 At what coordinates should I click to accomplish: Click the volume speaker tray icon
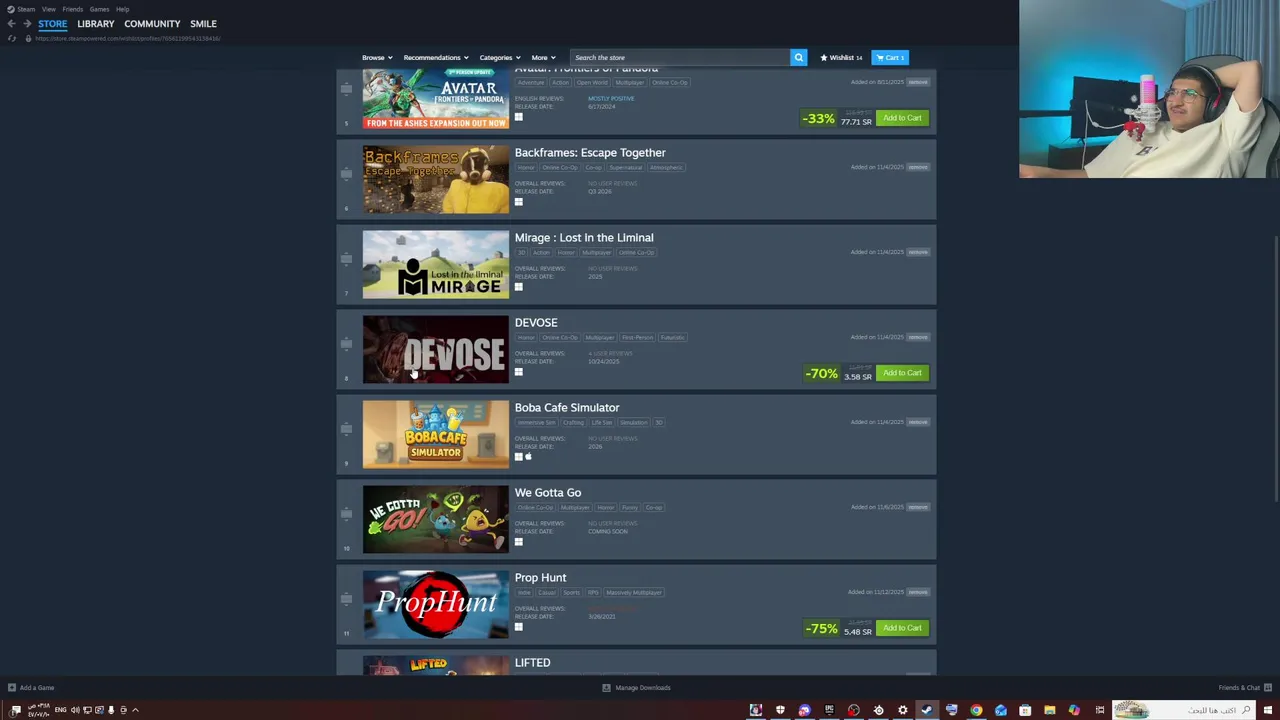(74, 710)
